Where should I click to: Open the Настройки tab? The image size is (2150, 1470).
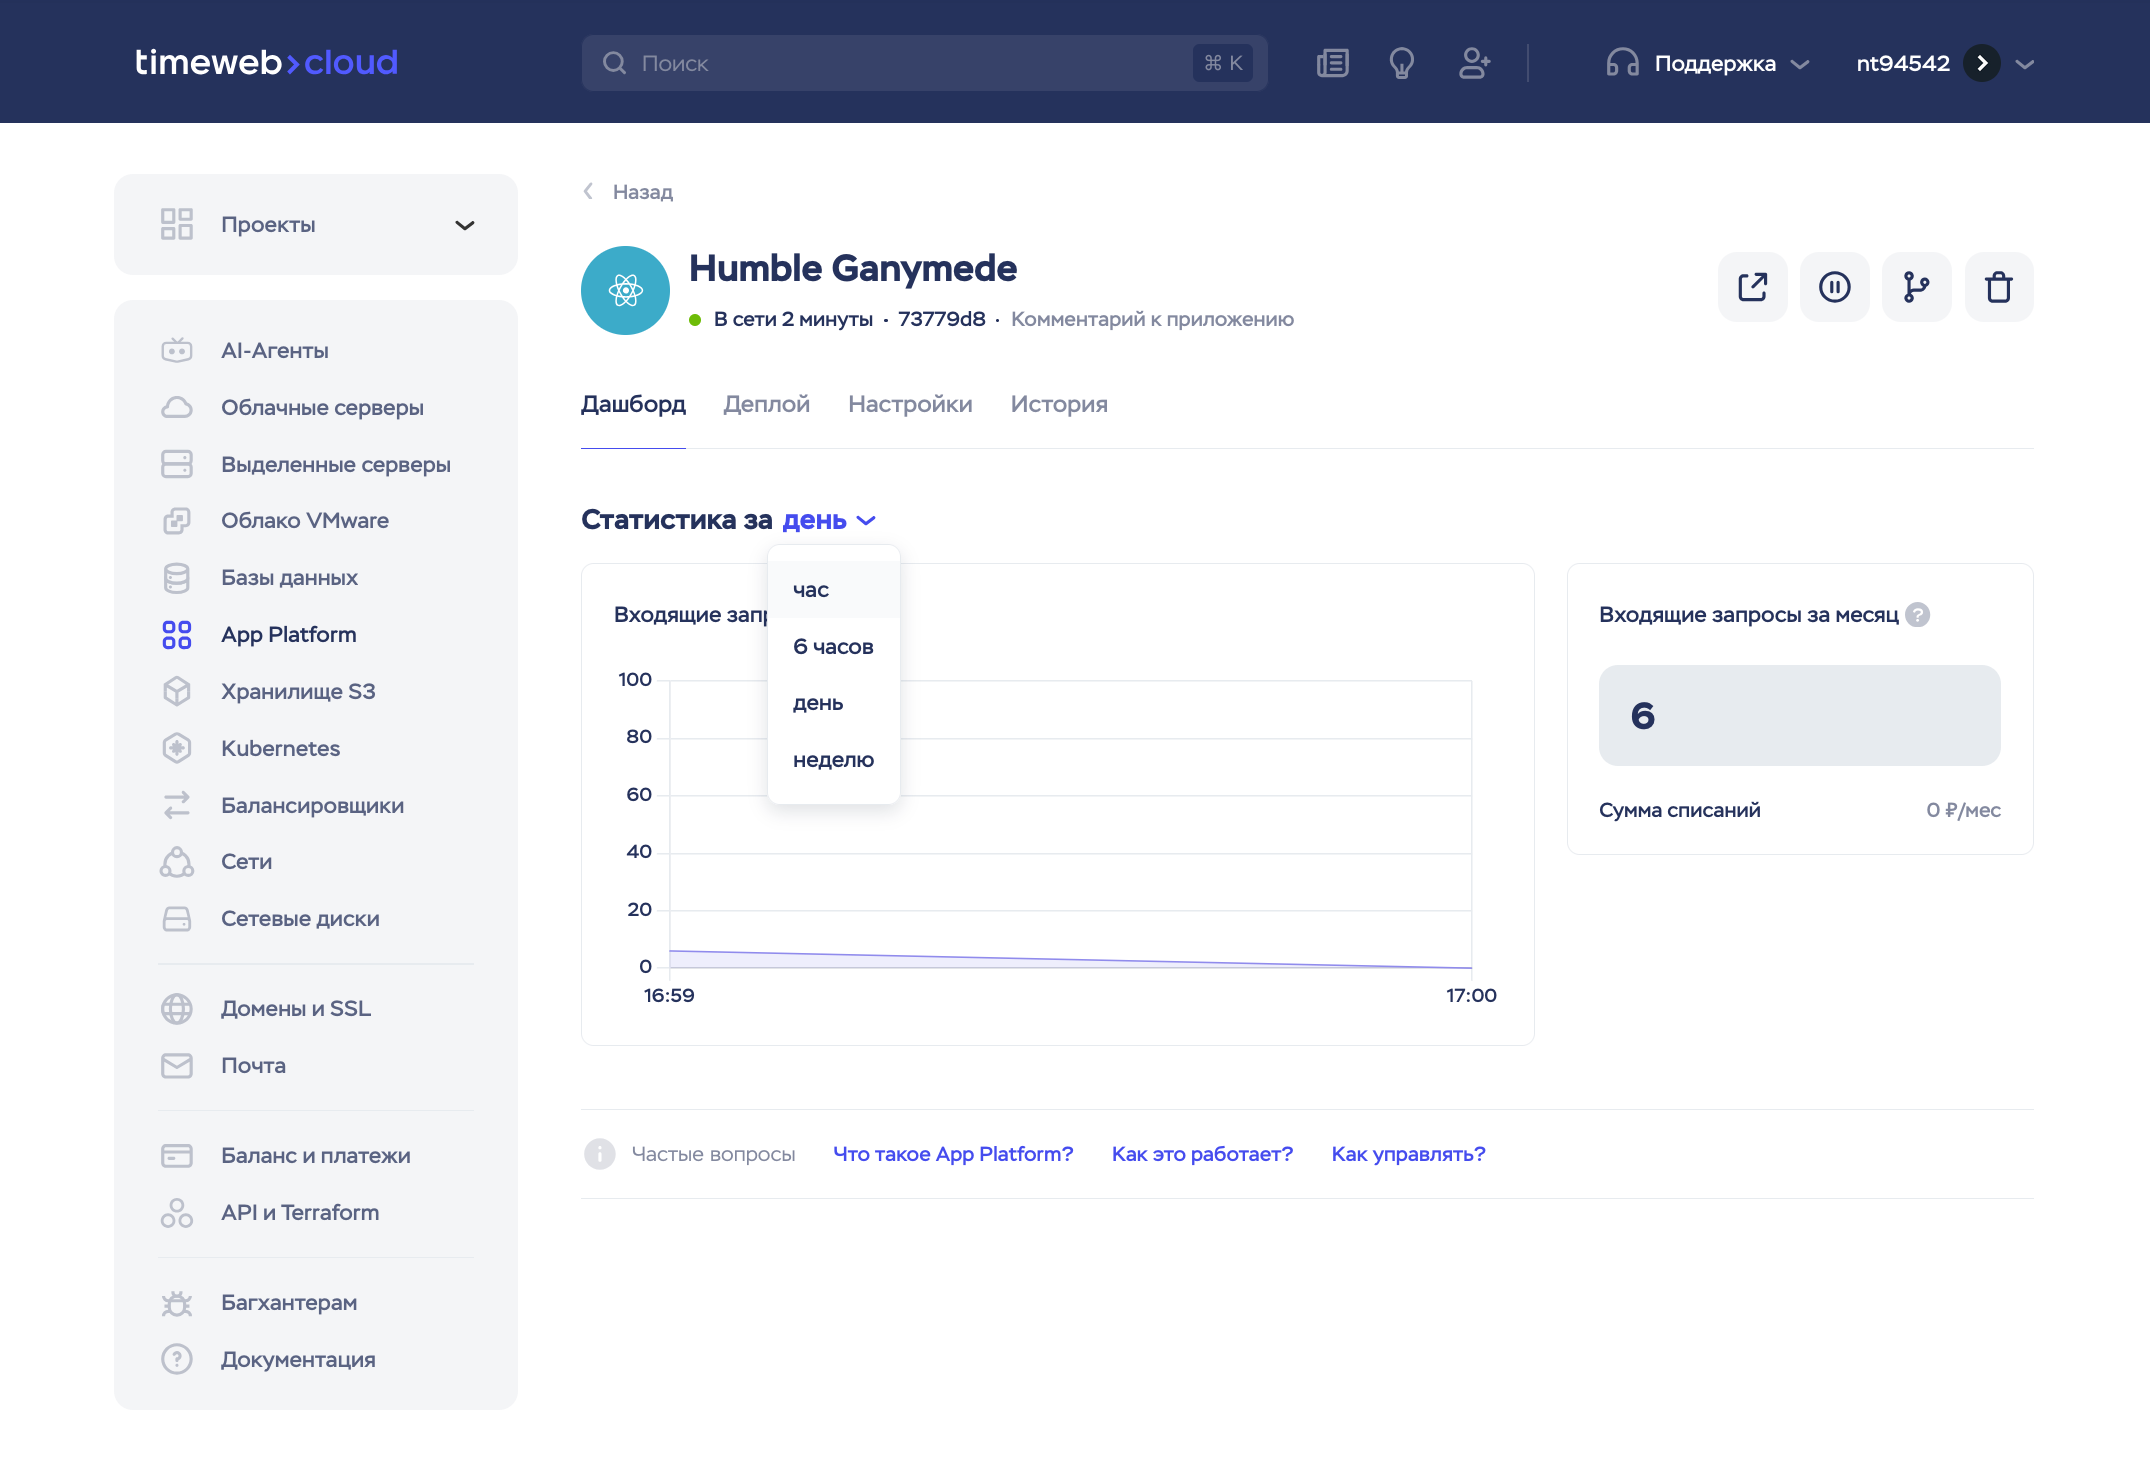910,404
